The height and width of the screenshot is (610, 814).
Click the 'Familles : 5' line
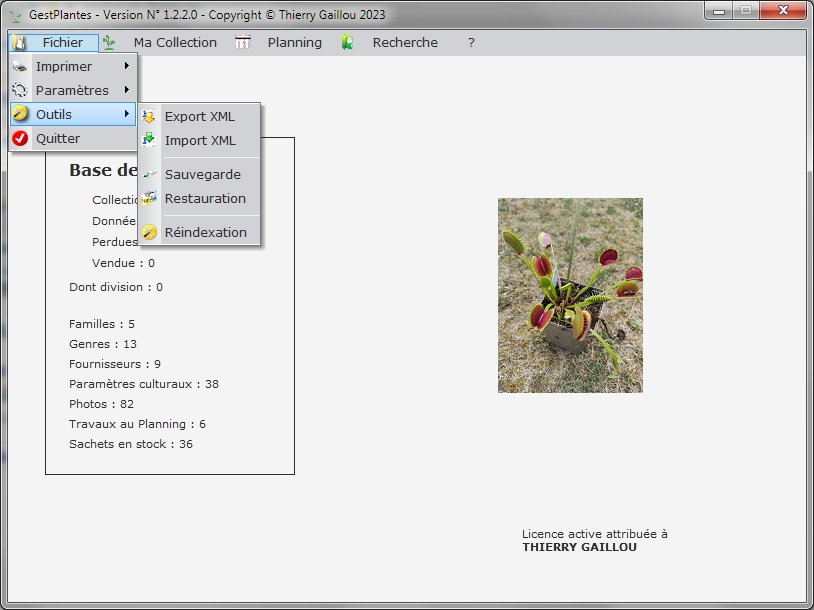click(x=102, y=324)
